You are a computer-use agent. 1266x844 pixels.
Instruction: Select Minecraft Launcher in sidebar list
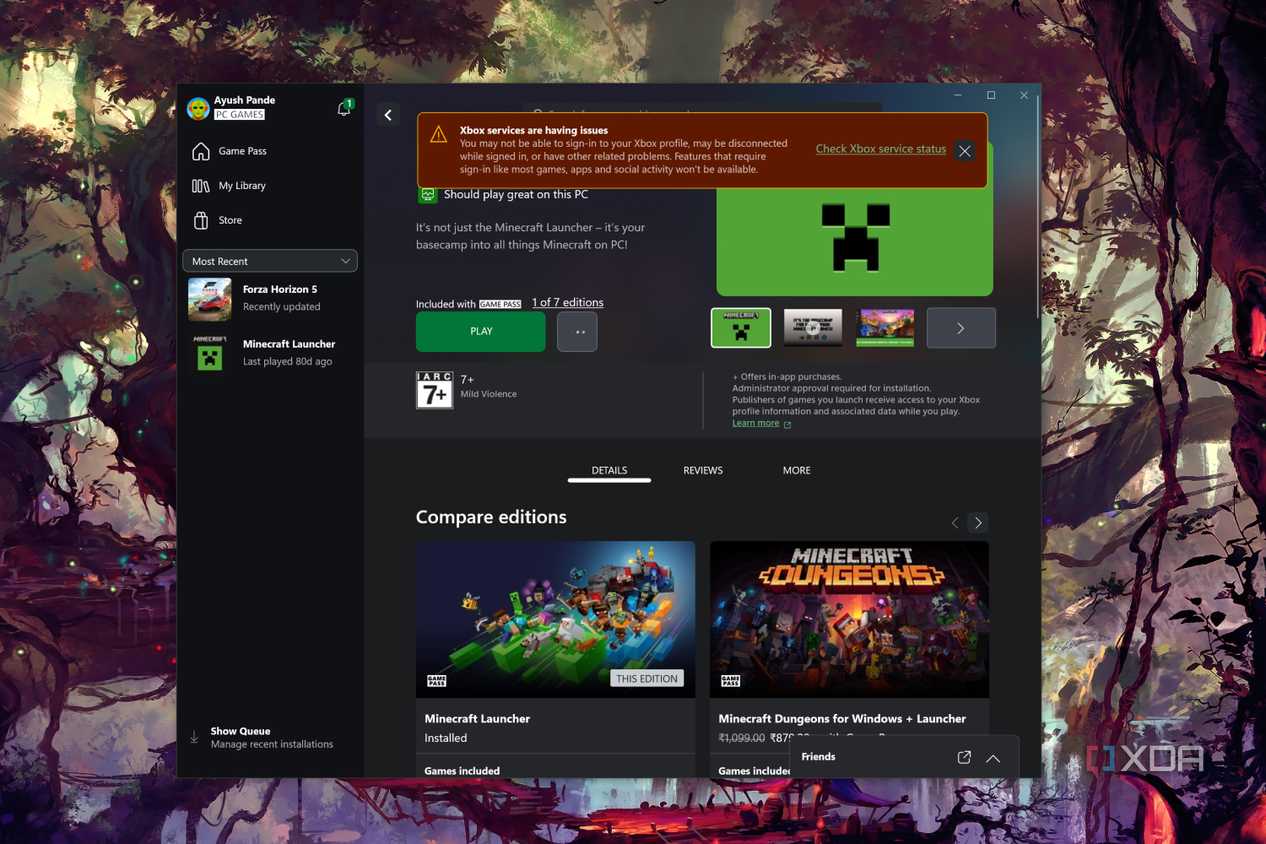270,353
